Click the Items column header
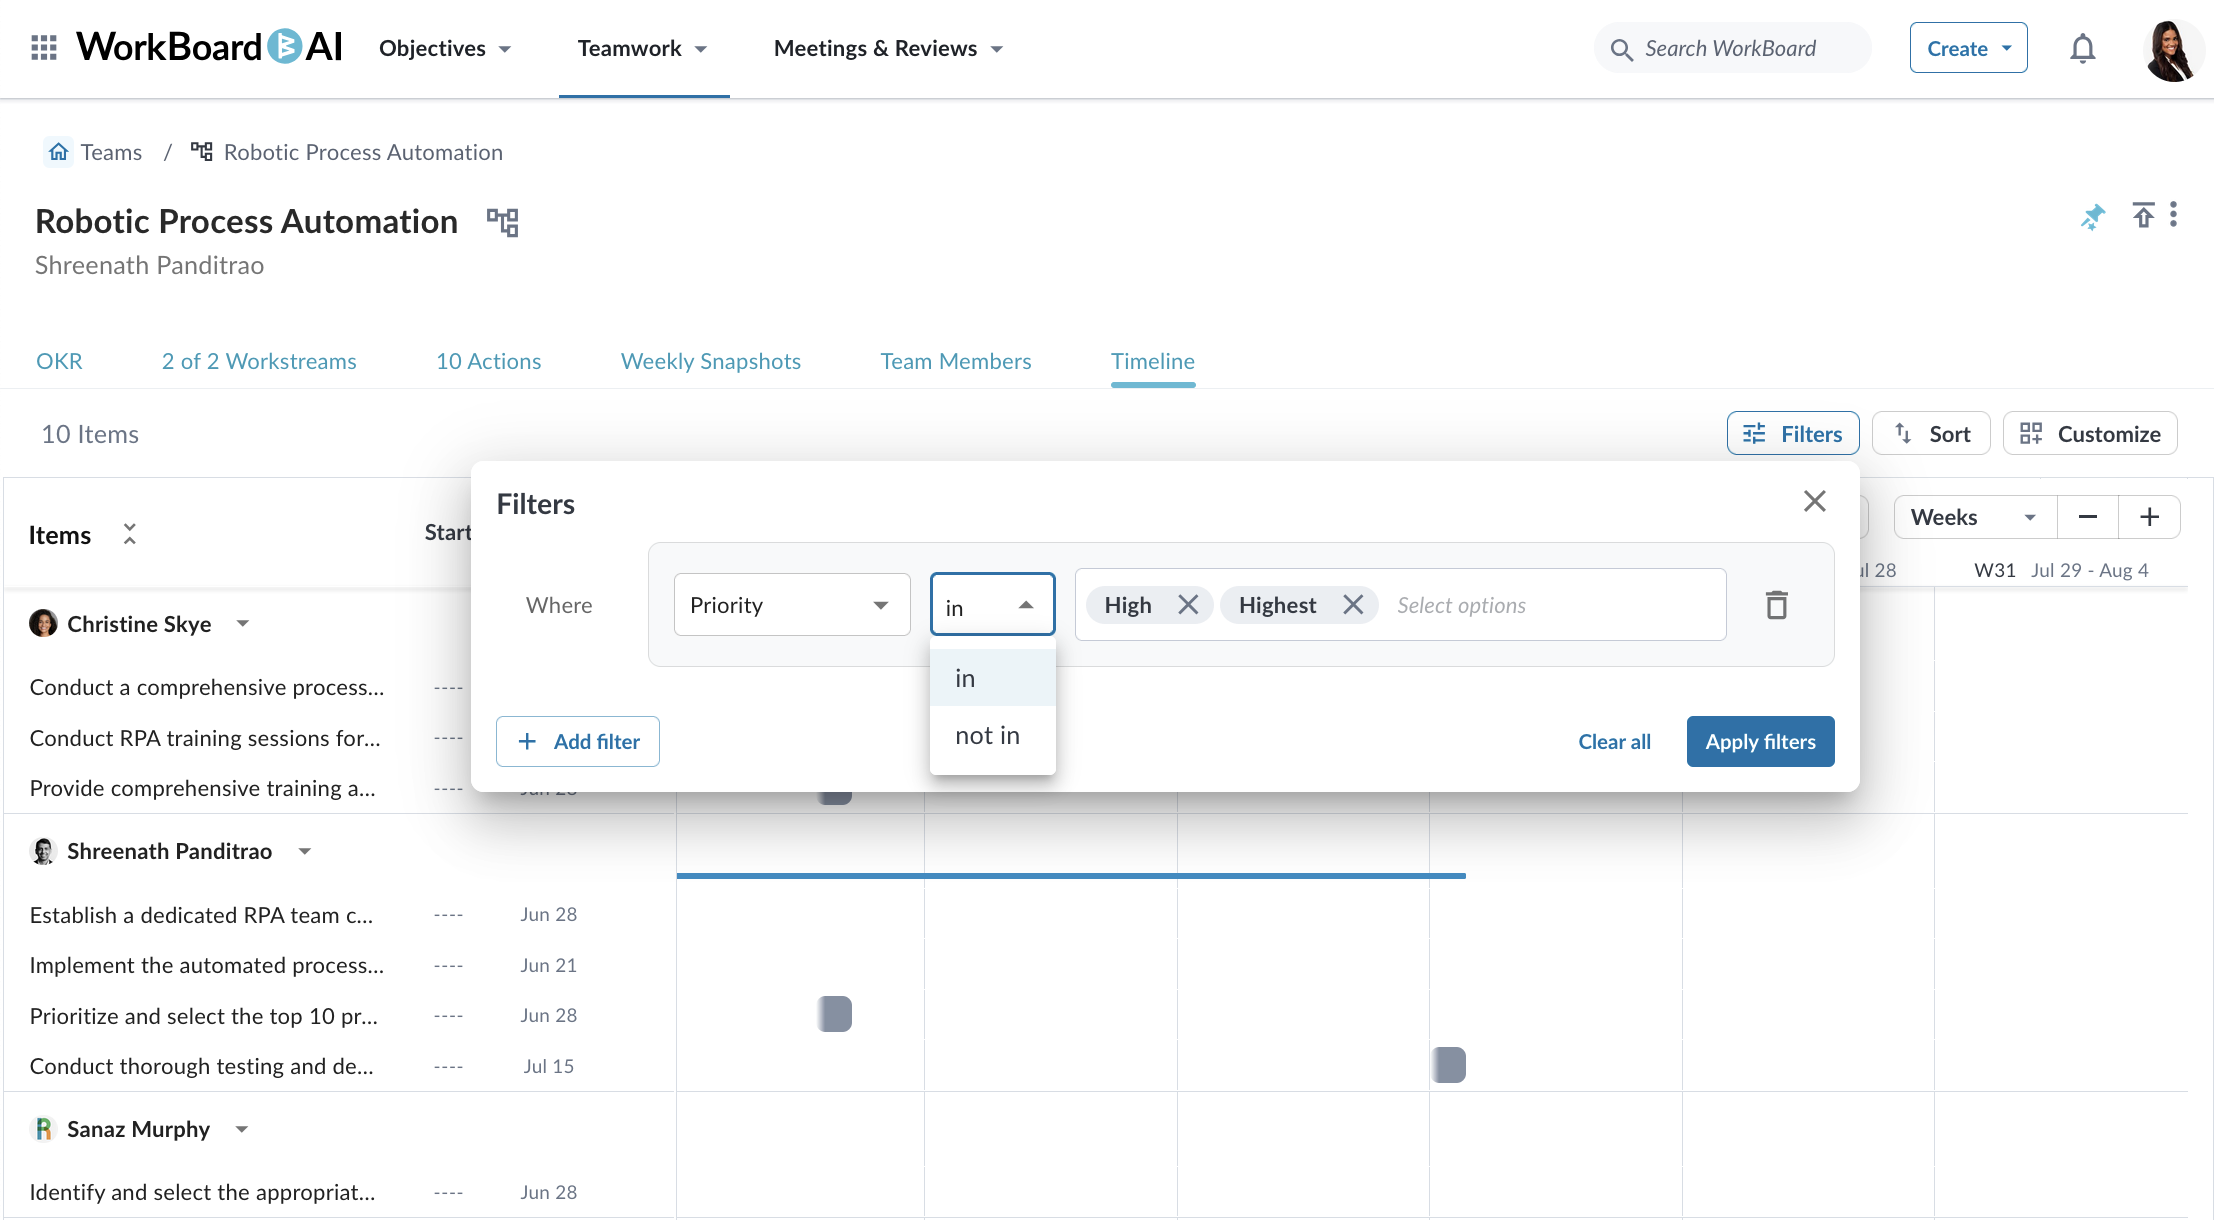Viewport: 2214px width, 1220px height. pos(60,535)
